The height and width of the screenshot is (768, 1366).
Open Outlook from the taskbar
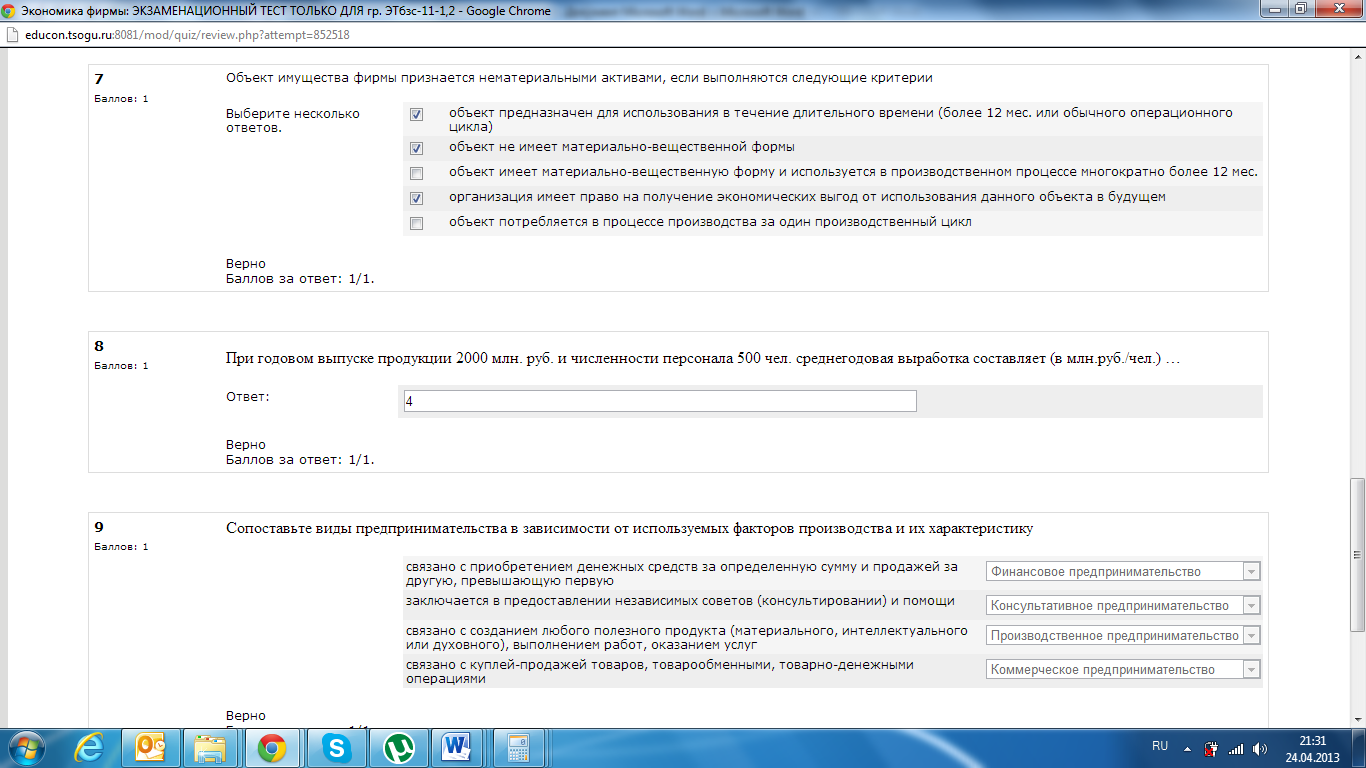(150, 748)
